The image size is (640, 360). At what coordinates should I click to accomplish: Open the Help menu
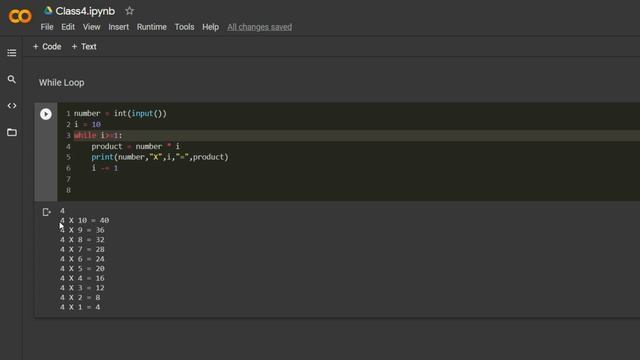[x=210, y=27]
